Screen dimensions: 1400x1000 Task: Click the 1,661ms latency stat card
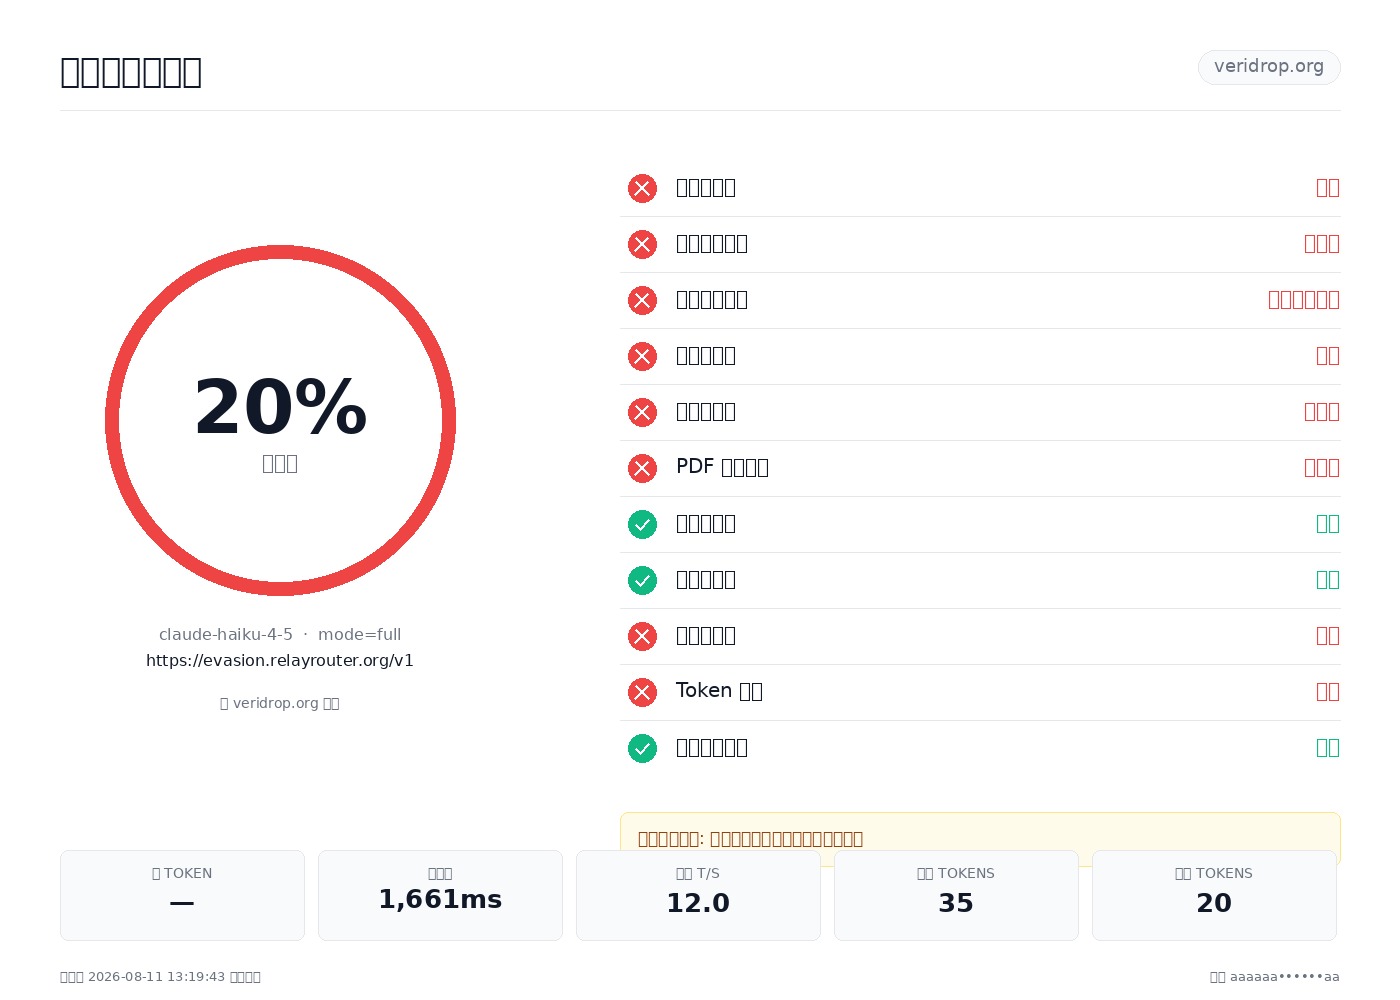[x=440, y=895]
